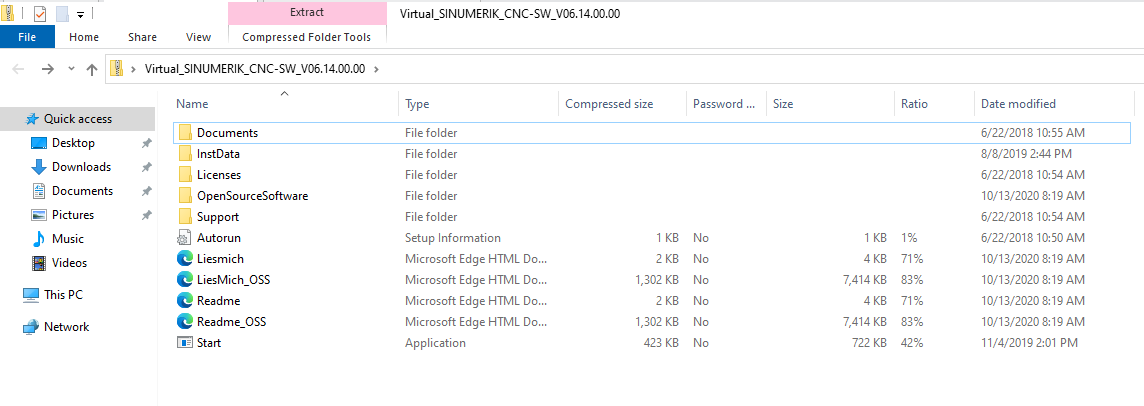1144x406 pixels.
Task: Open the Start application file
Action: pyautogui.click(x=209, y=343)
